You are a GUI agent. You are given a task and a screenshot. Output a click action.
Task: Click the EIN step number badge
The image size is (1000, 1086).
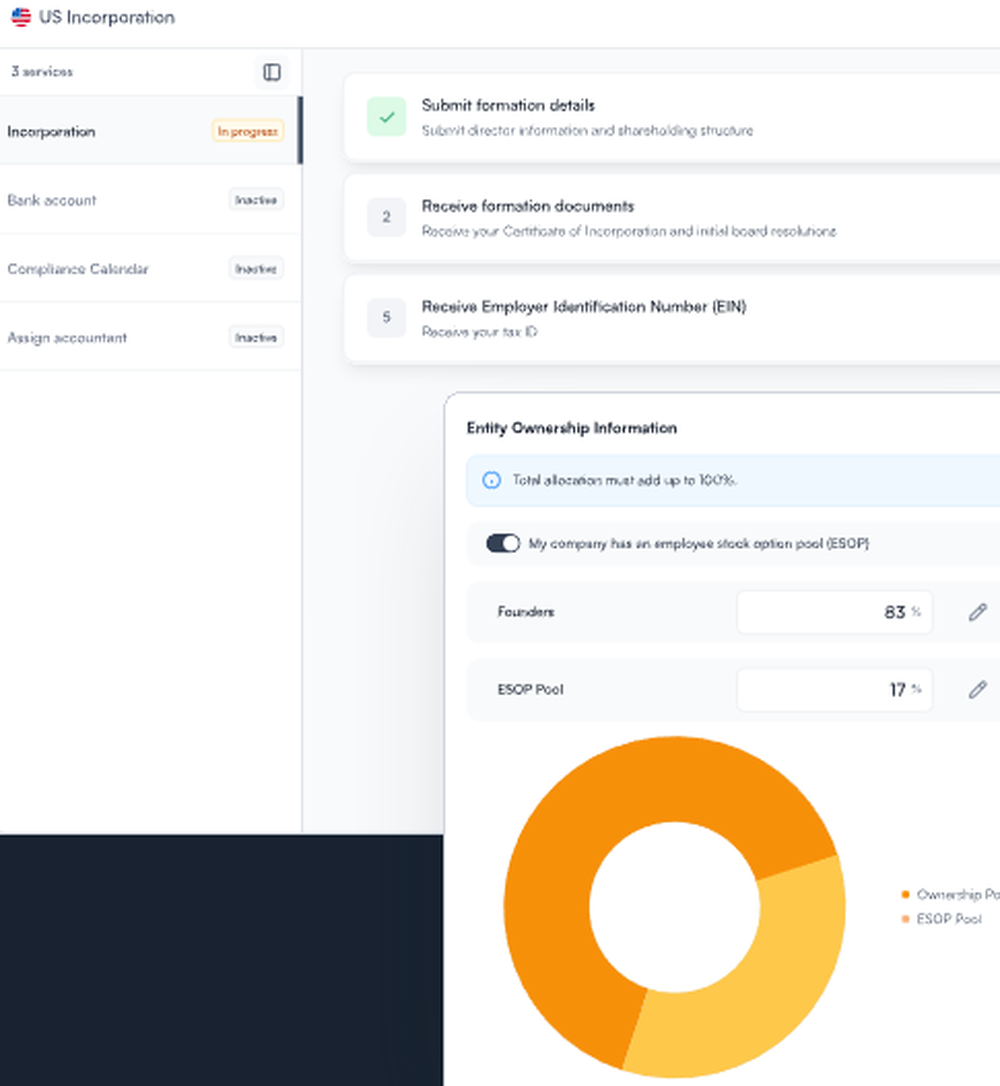(x=386, y=317)
